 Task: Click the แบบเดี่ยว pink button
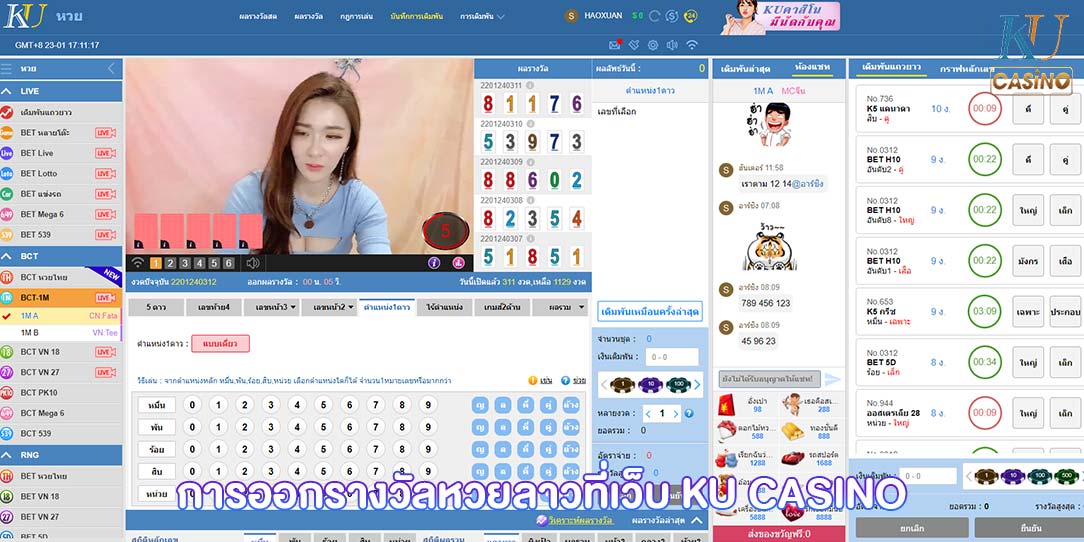[x=221, y=344]
